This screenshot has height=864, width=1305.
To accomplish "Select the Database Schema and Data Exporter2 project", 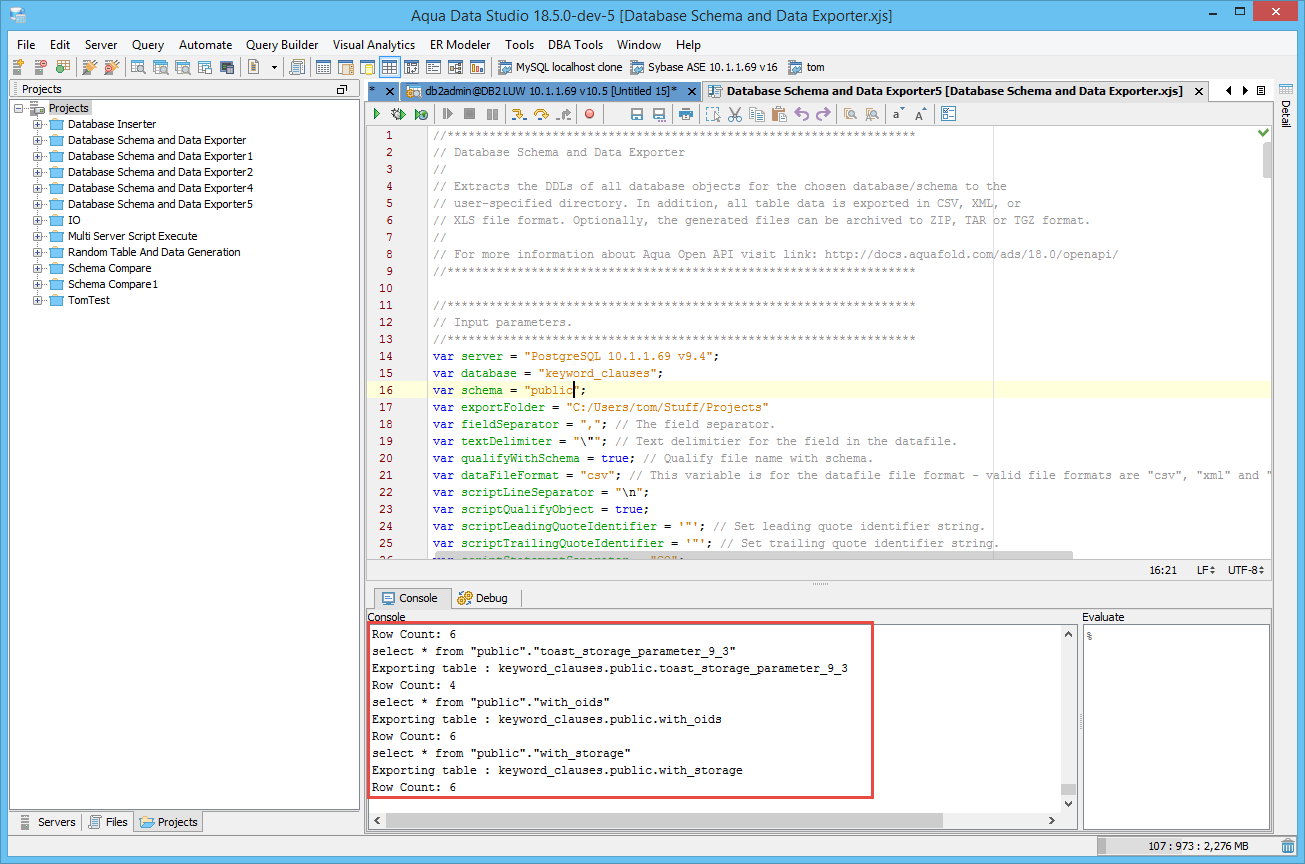I will click(160, 172).
